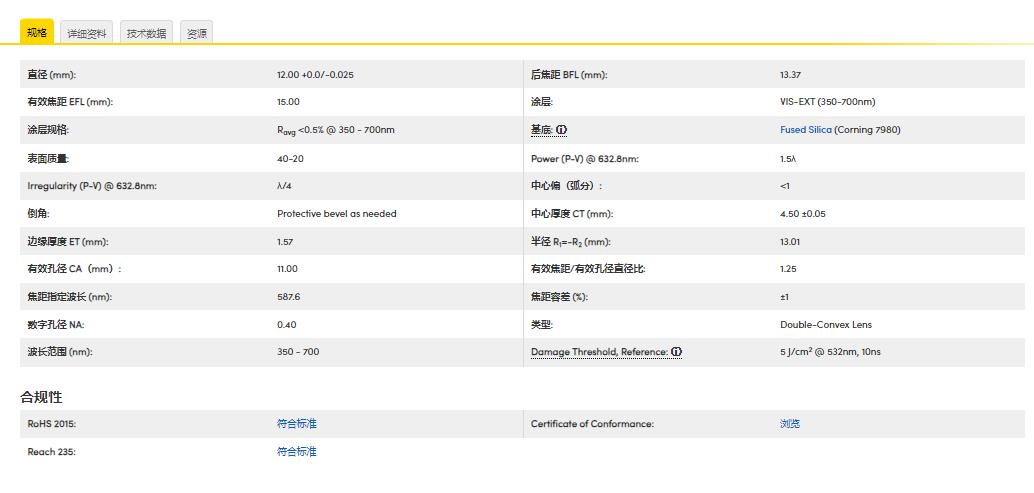Open the 浏览 Certificate of Conformance link
The image size is (1034, 493).
click(x=789, y=424)
